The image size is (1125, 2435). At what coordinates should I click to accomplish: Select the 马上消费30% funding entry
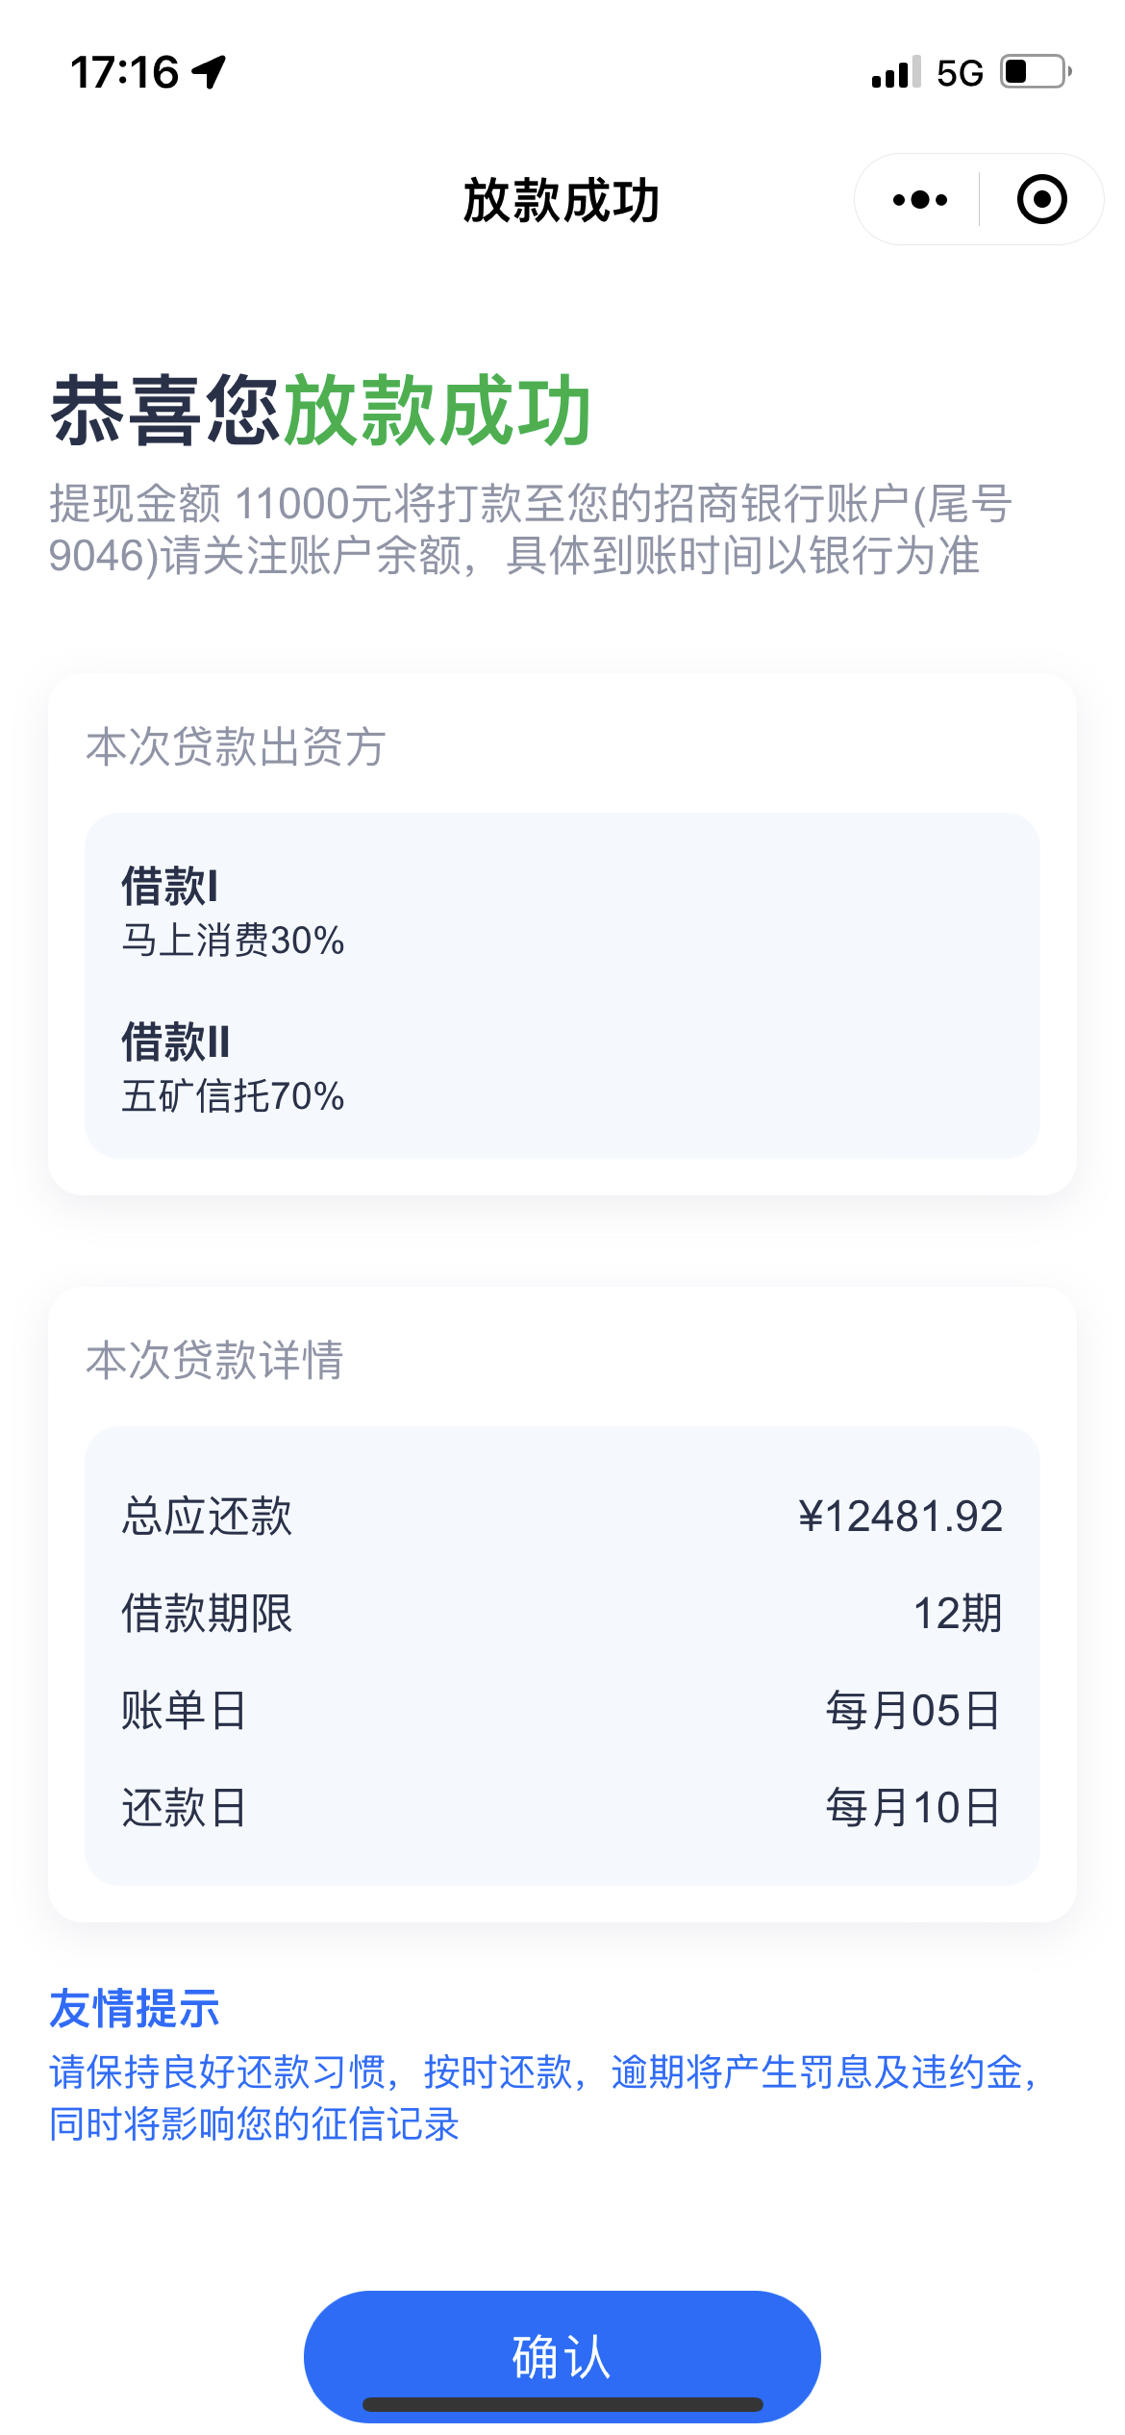click(x=233, y=940)
